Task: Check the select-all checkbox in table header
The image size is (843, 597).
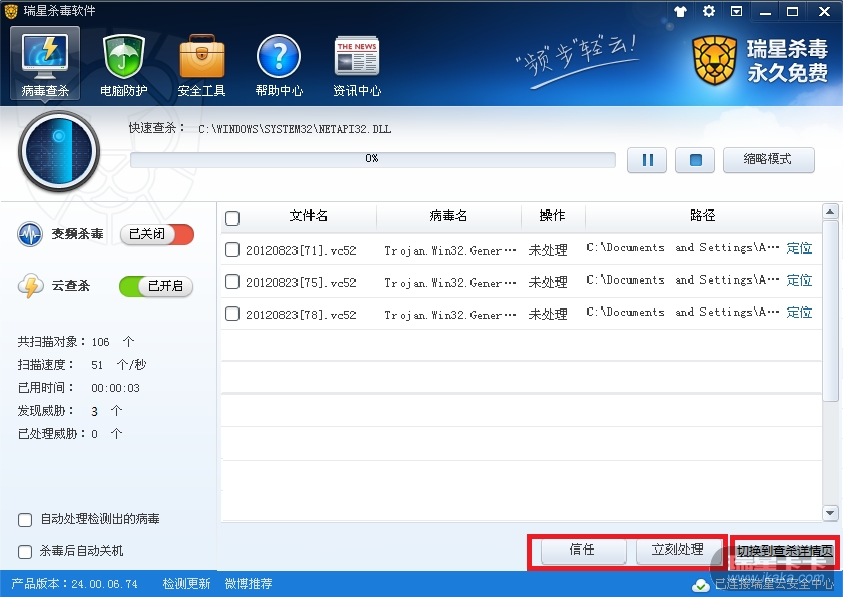Action: pyautogui.click(x=232, y=218)
